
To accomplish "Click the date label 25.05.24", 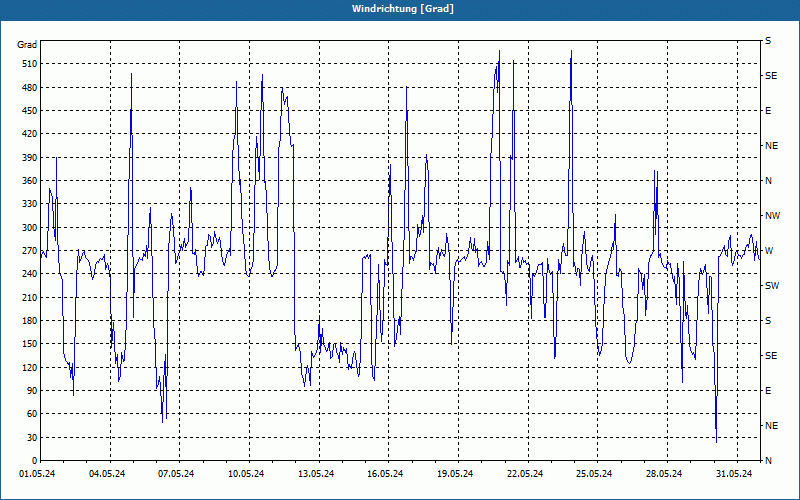I will [x=594, y=474].
